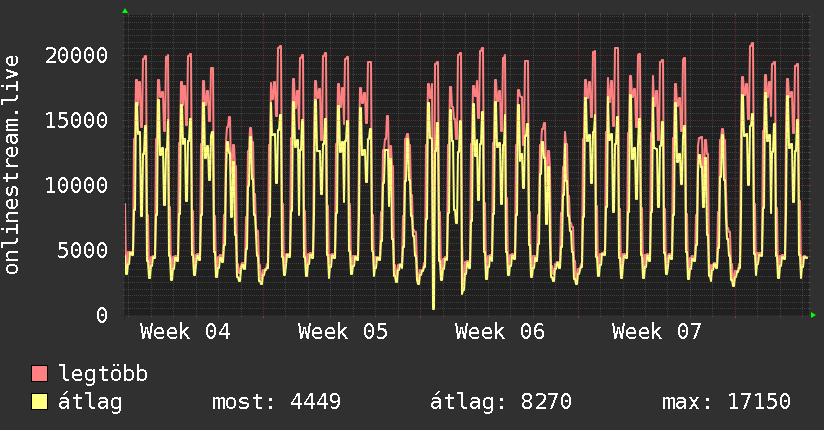Click the Week 06 x-axis label
The height and width of the screenshot is (430, 824).
[500, 332]
